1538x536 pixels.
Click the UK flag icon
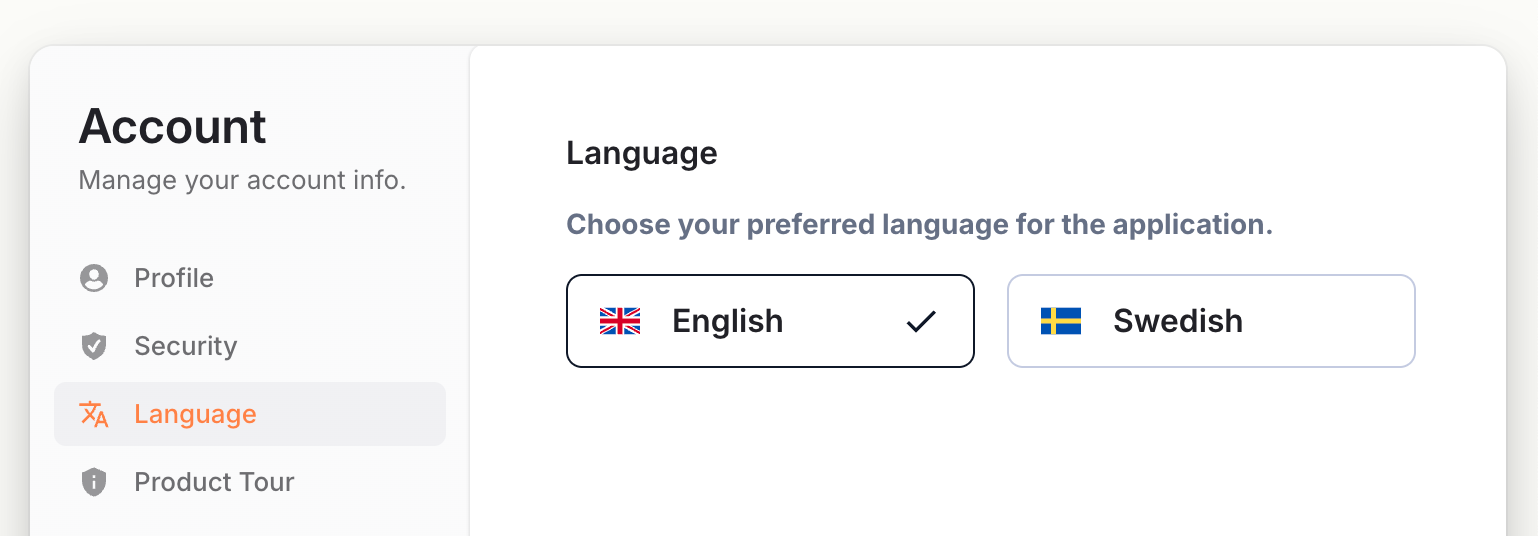click(x=620, y=321)
